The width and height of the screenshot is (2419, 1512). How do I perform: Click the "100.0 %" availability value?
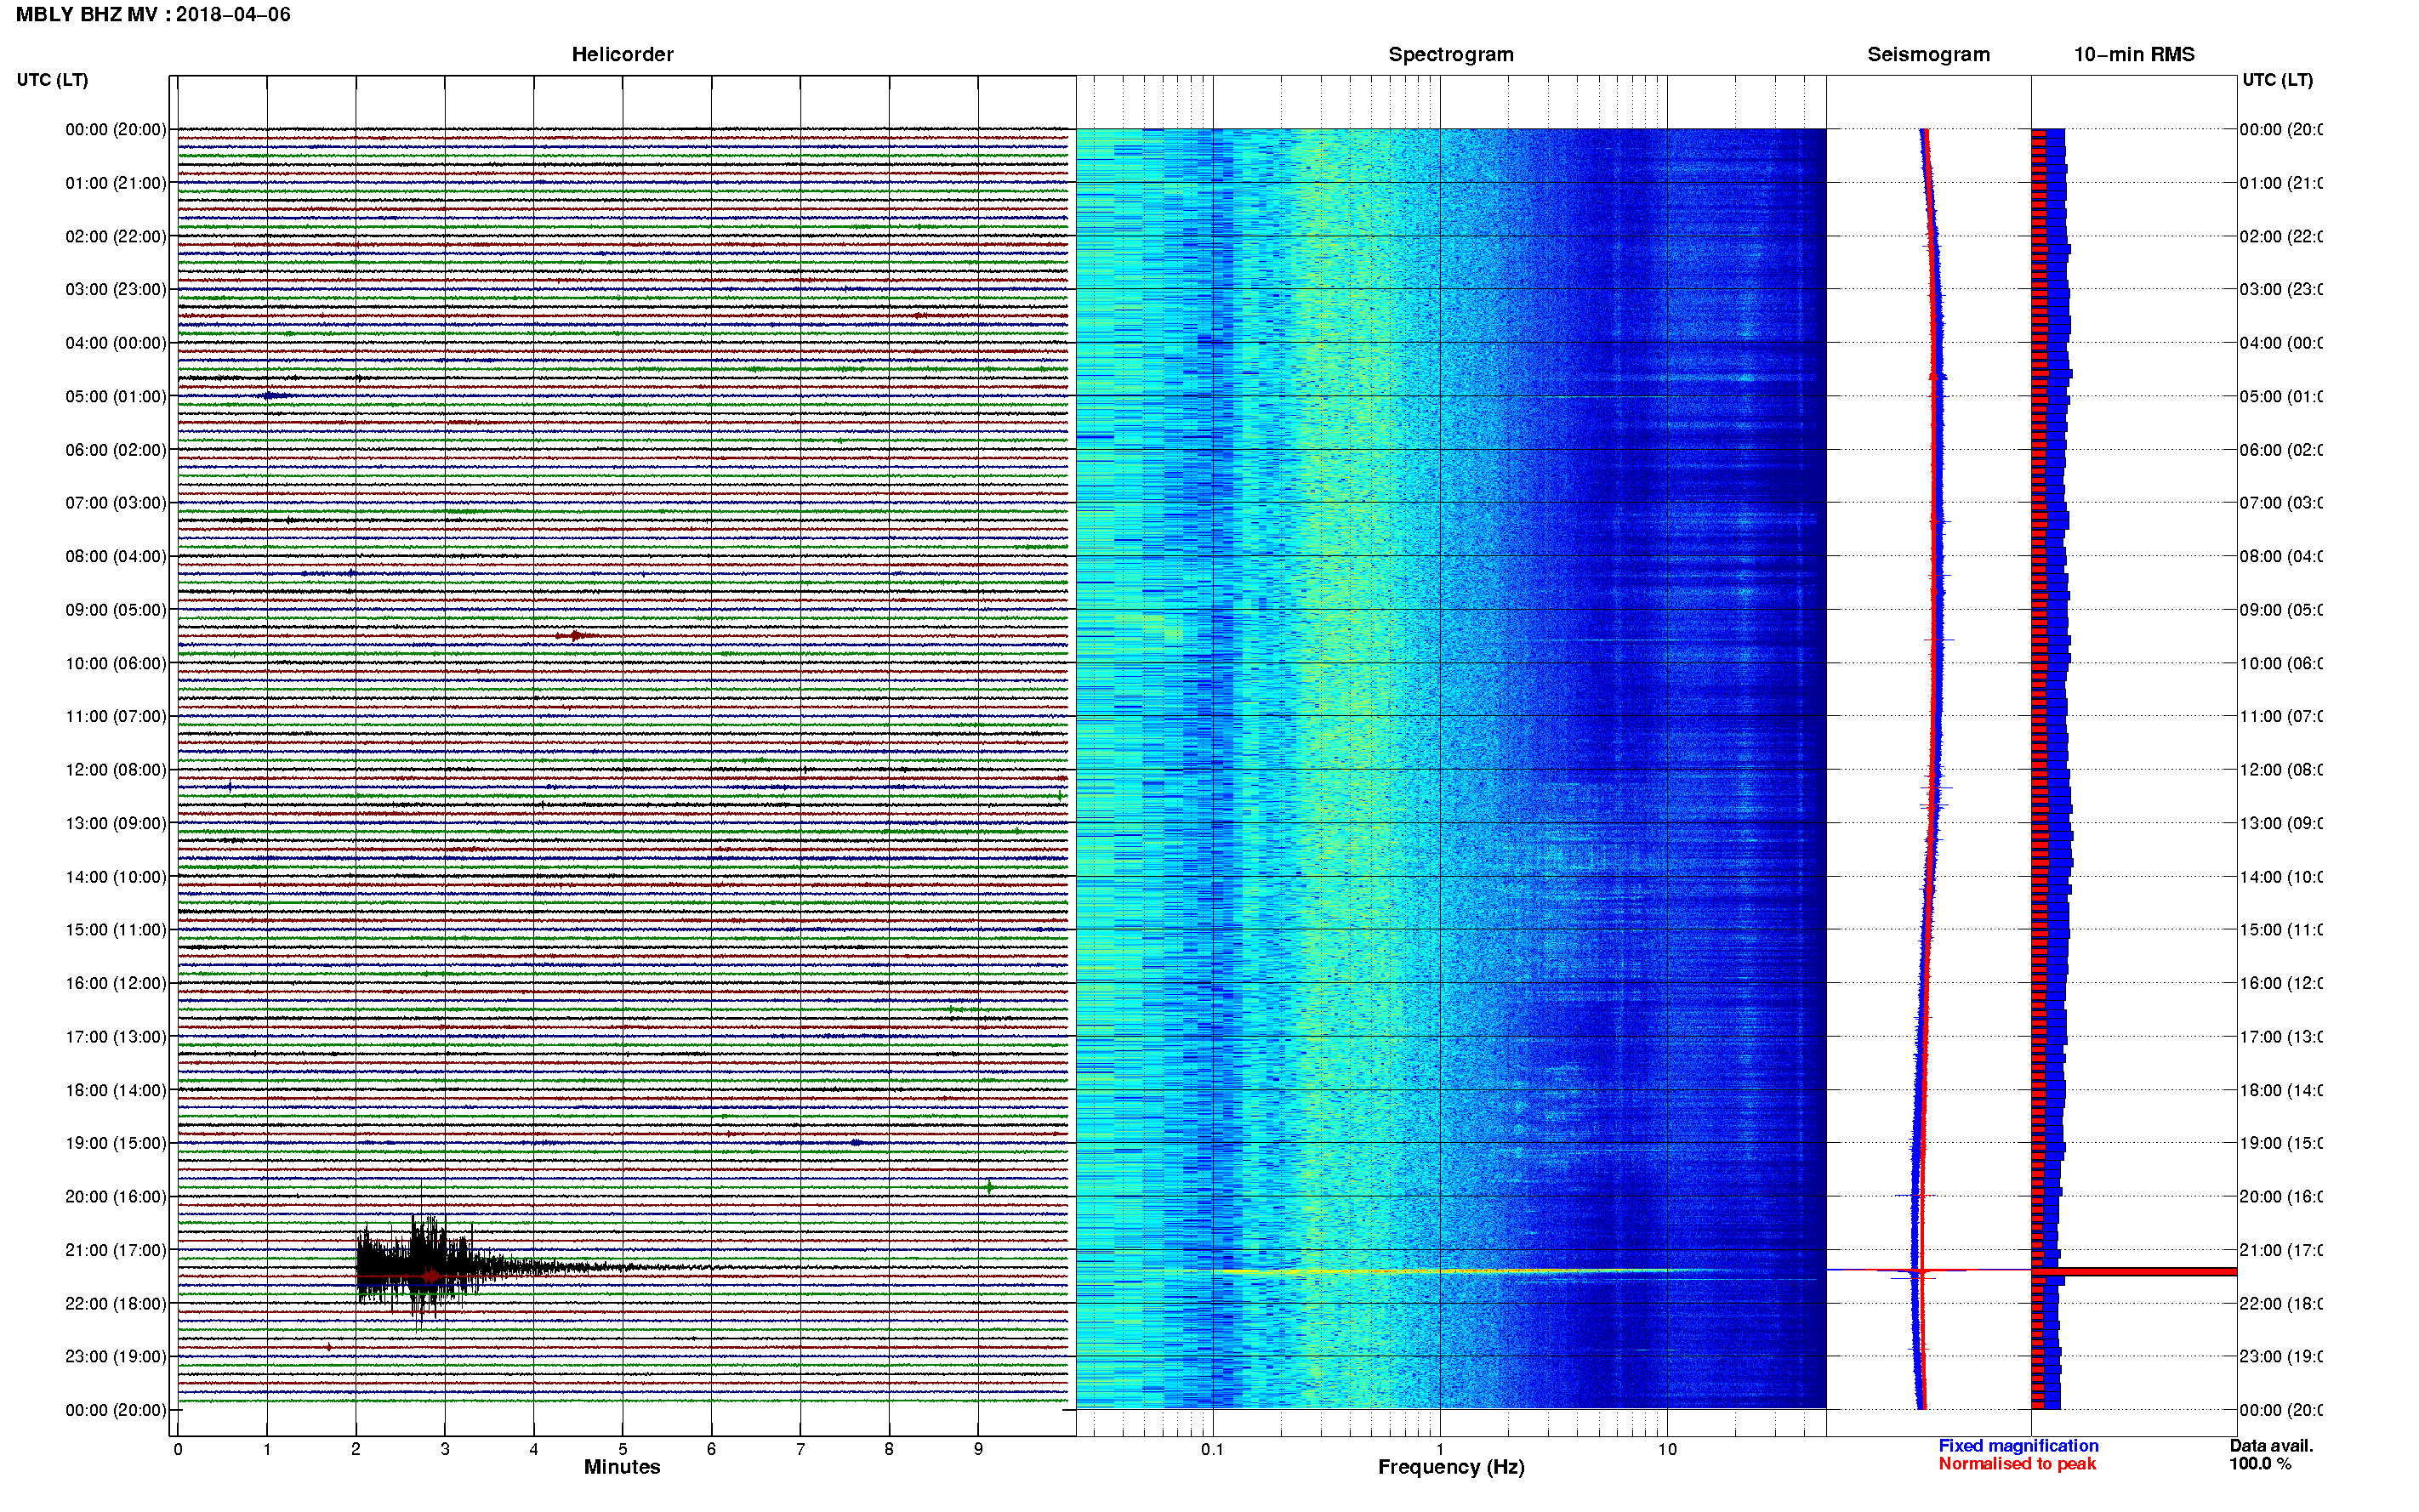(2260, 1464)
